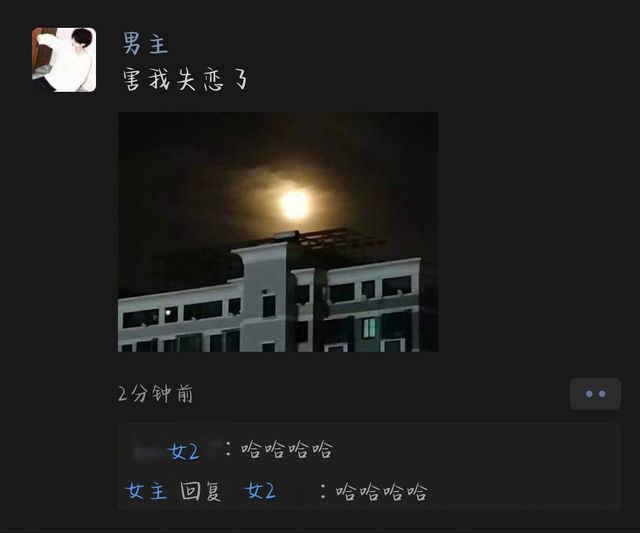Tap the first 哈哈哈哈 comment by 女2
640x533 pixels.
tap(287, 450)
